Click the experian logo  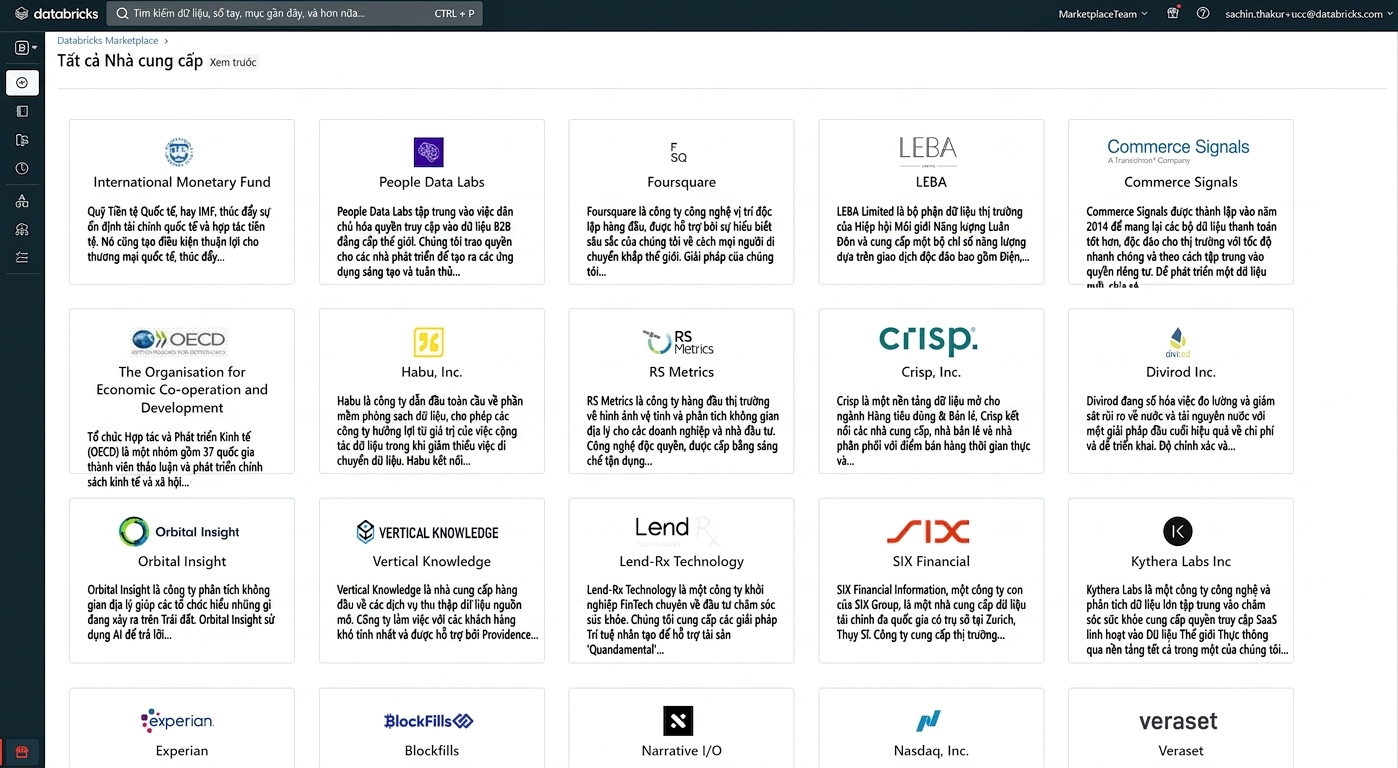pos(178,720)
